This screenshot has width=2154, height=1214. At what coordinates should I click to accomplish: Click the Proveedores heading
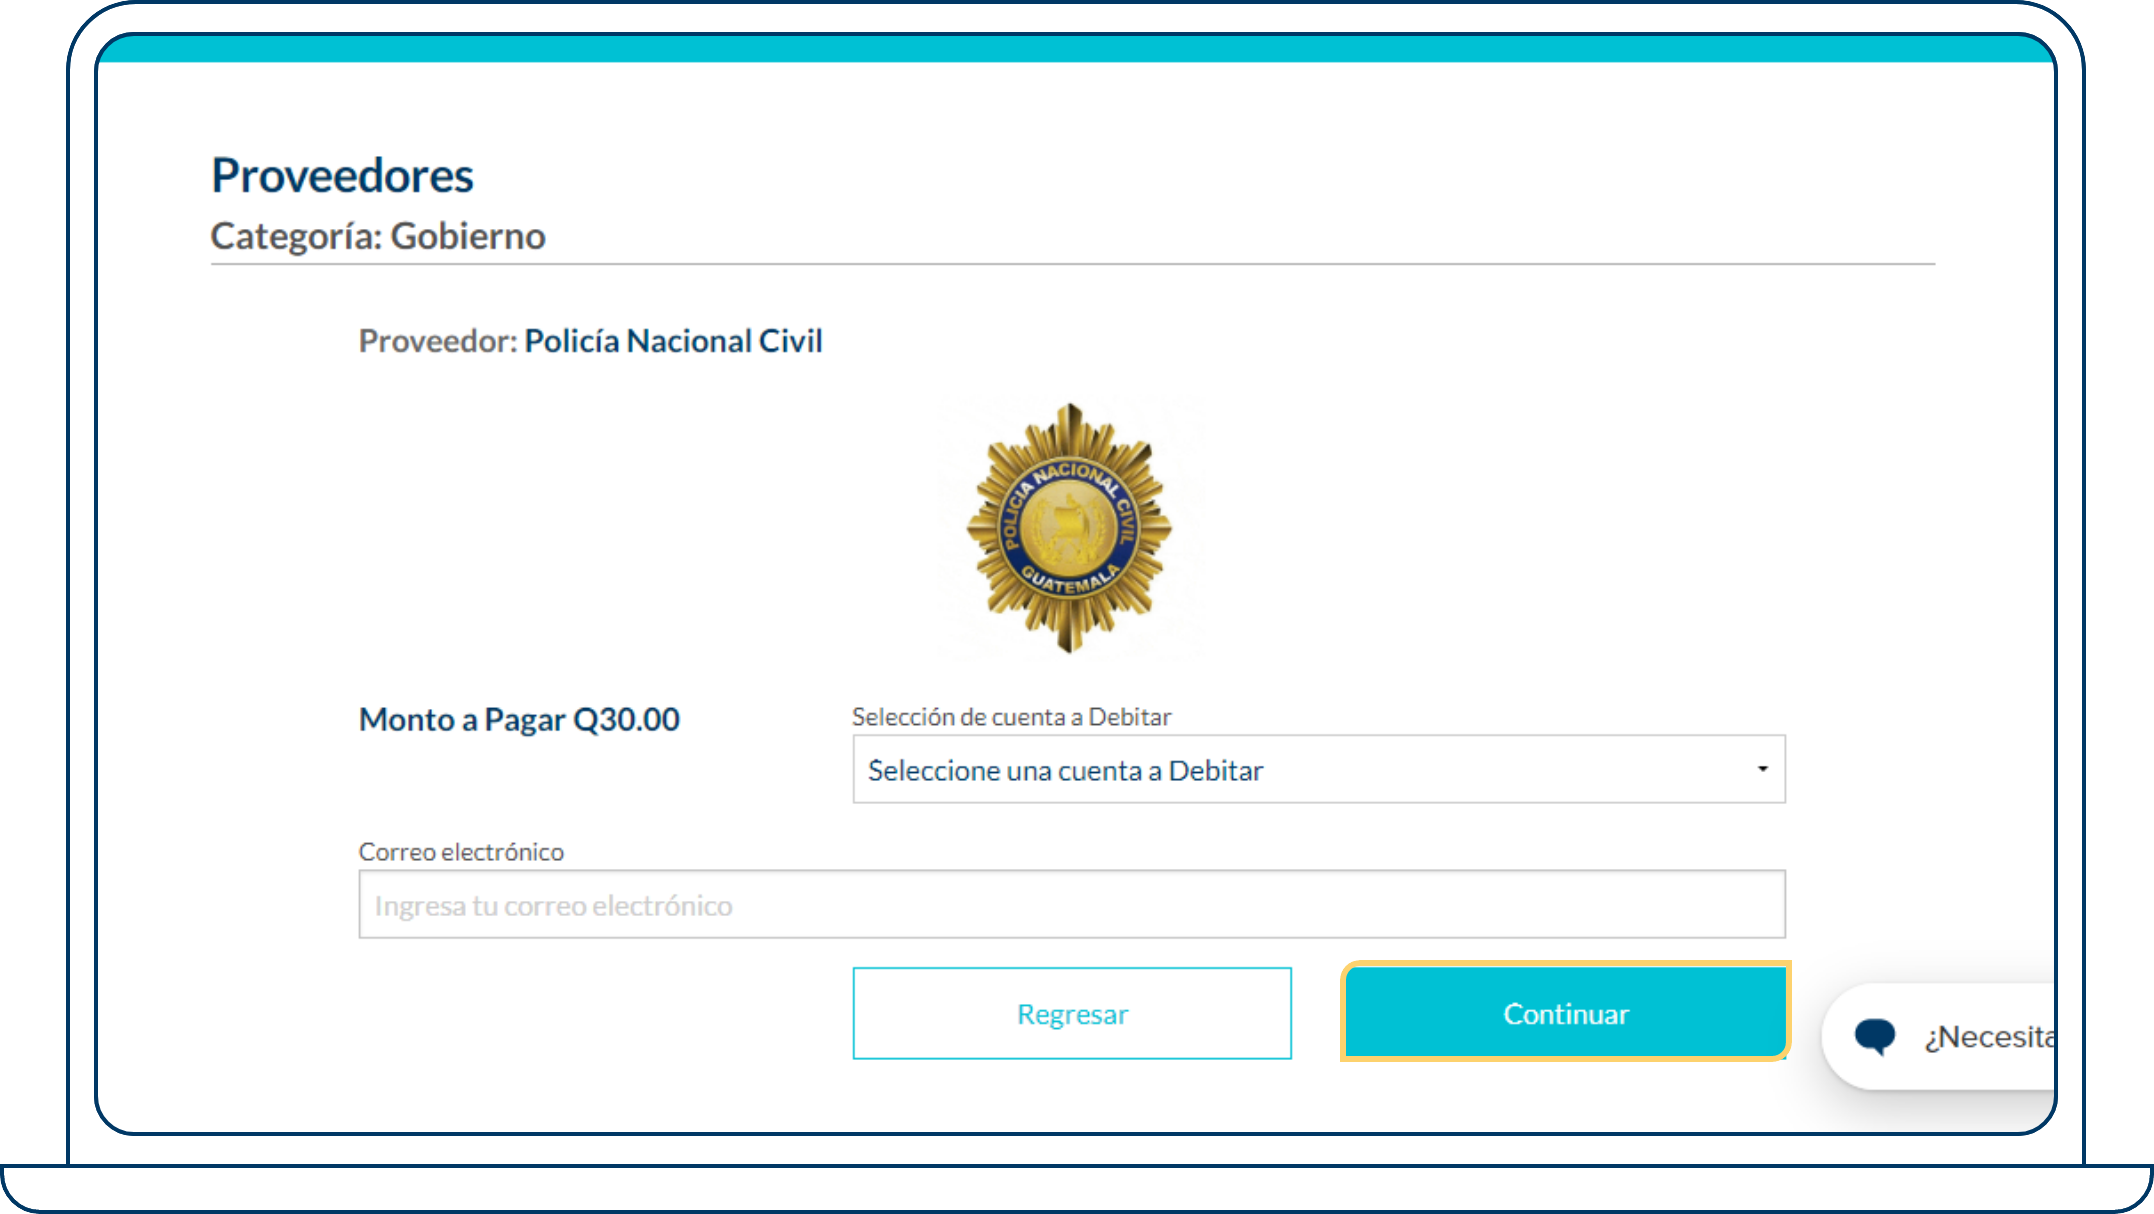[x=342, y=175]
